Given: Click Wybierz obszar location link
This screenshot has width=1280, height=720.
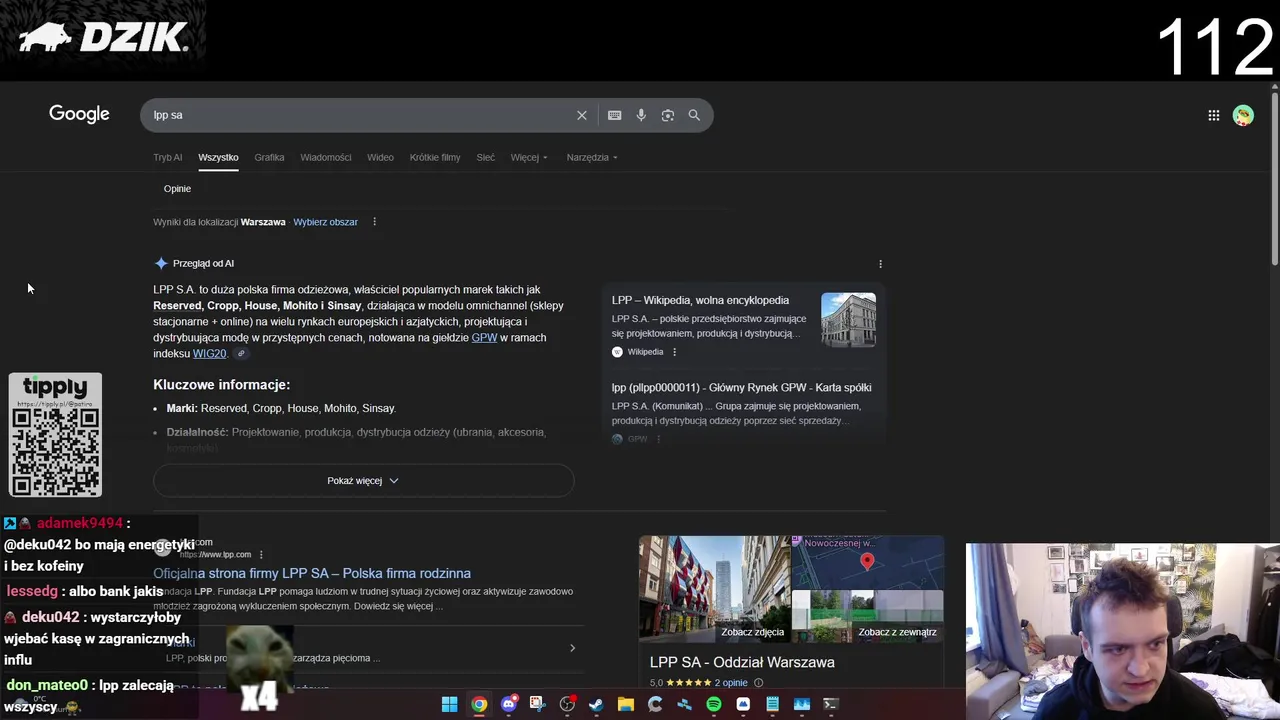Looking at the screenshot, I should [x=325, y=222].
